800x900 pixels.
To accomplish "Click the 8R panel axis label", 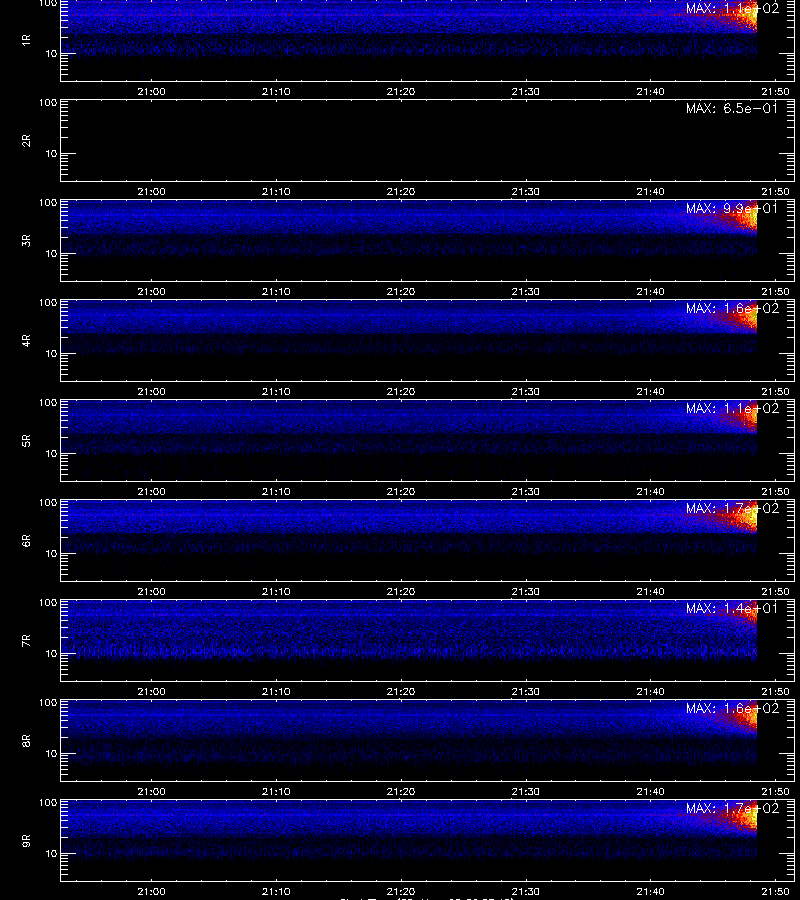I will 26,740.
